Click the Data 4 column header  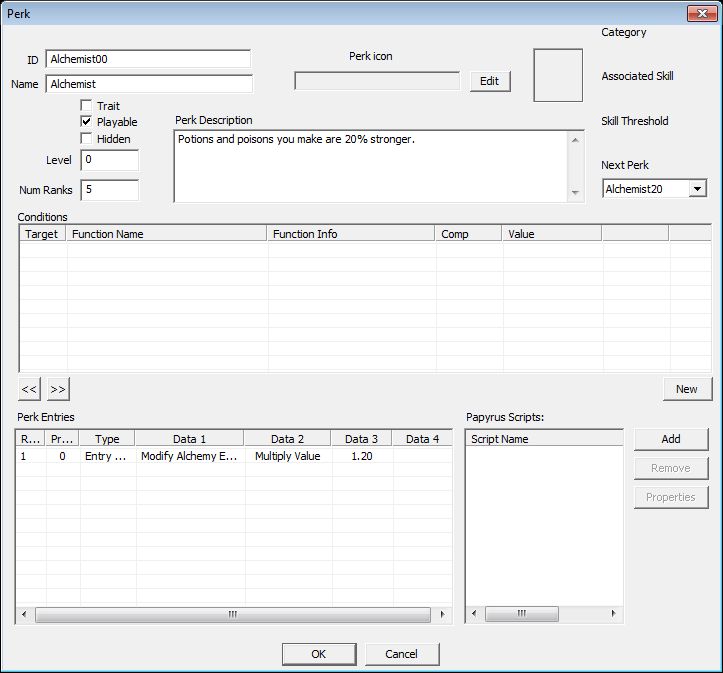pyautogui.click(x=422, y=438)
